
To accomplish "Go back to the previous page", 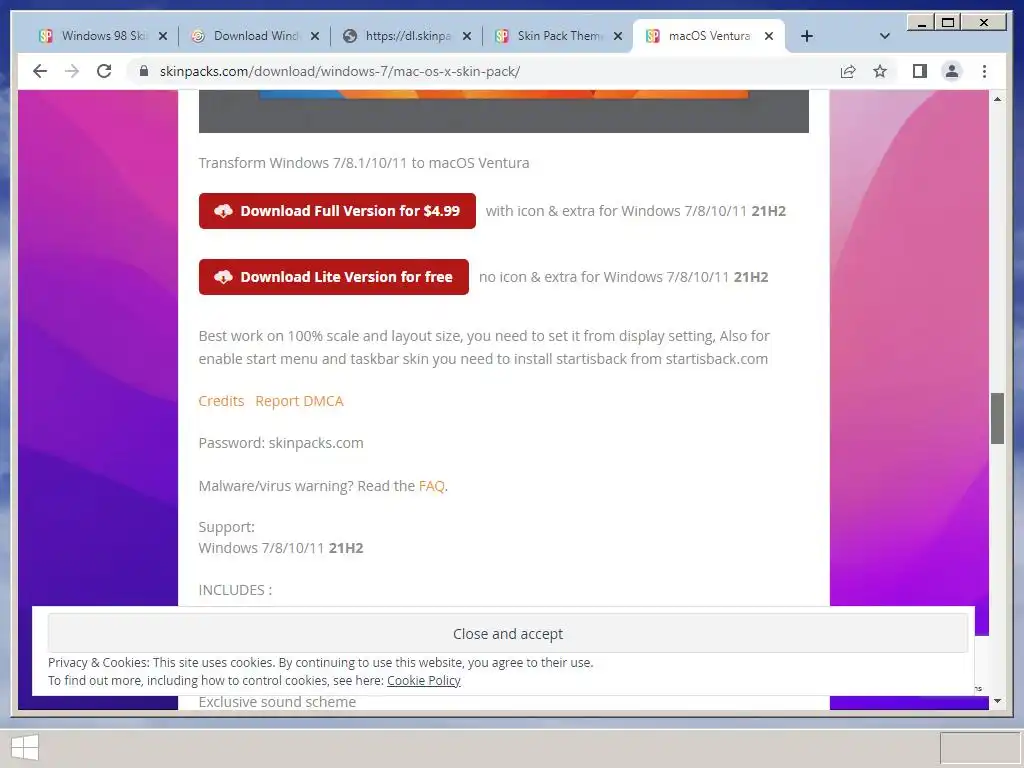I will [x=40, y=71].
